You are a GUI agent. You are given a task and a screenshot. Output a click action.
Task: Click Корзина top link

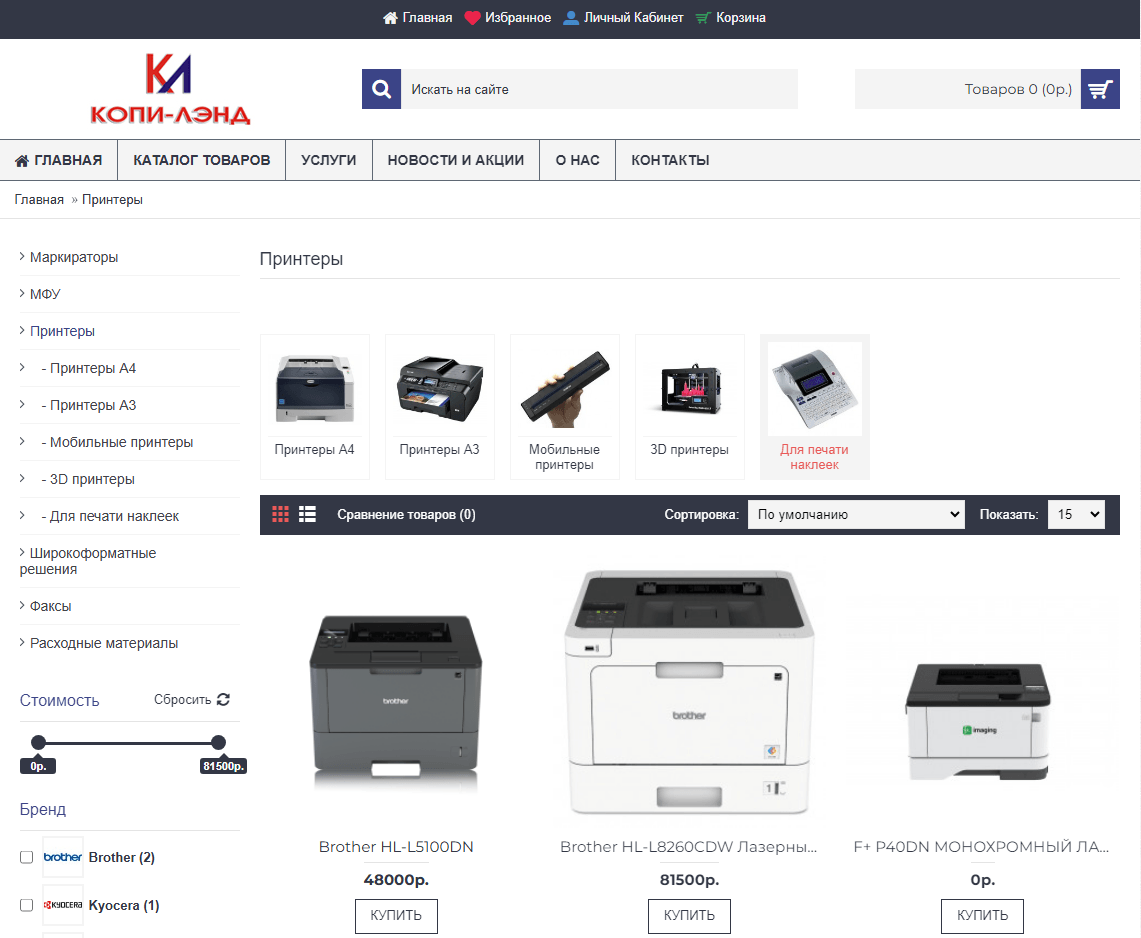[740, 17]
